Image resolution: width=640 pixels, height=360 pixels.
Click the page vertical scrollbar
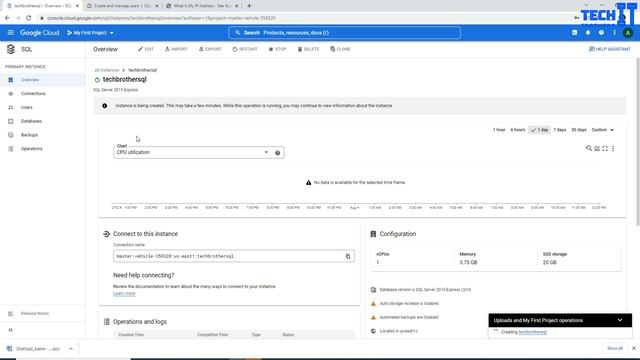click(x=638, y=141)
